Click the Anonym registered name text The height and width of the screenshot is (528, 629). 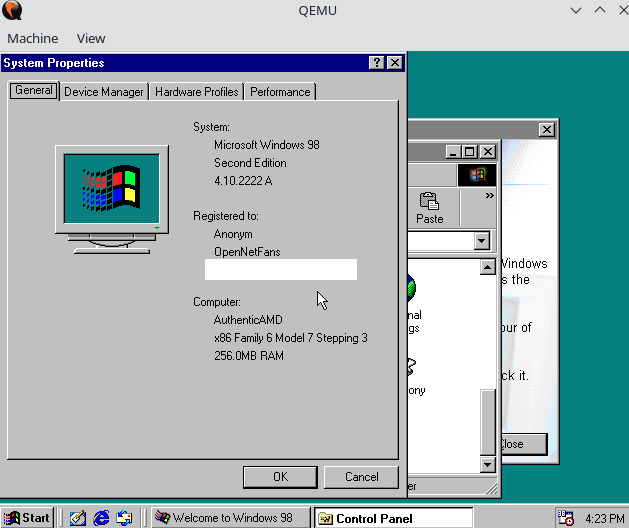point(233,234)
